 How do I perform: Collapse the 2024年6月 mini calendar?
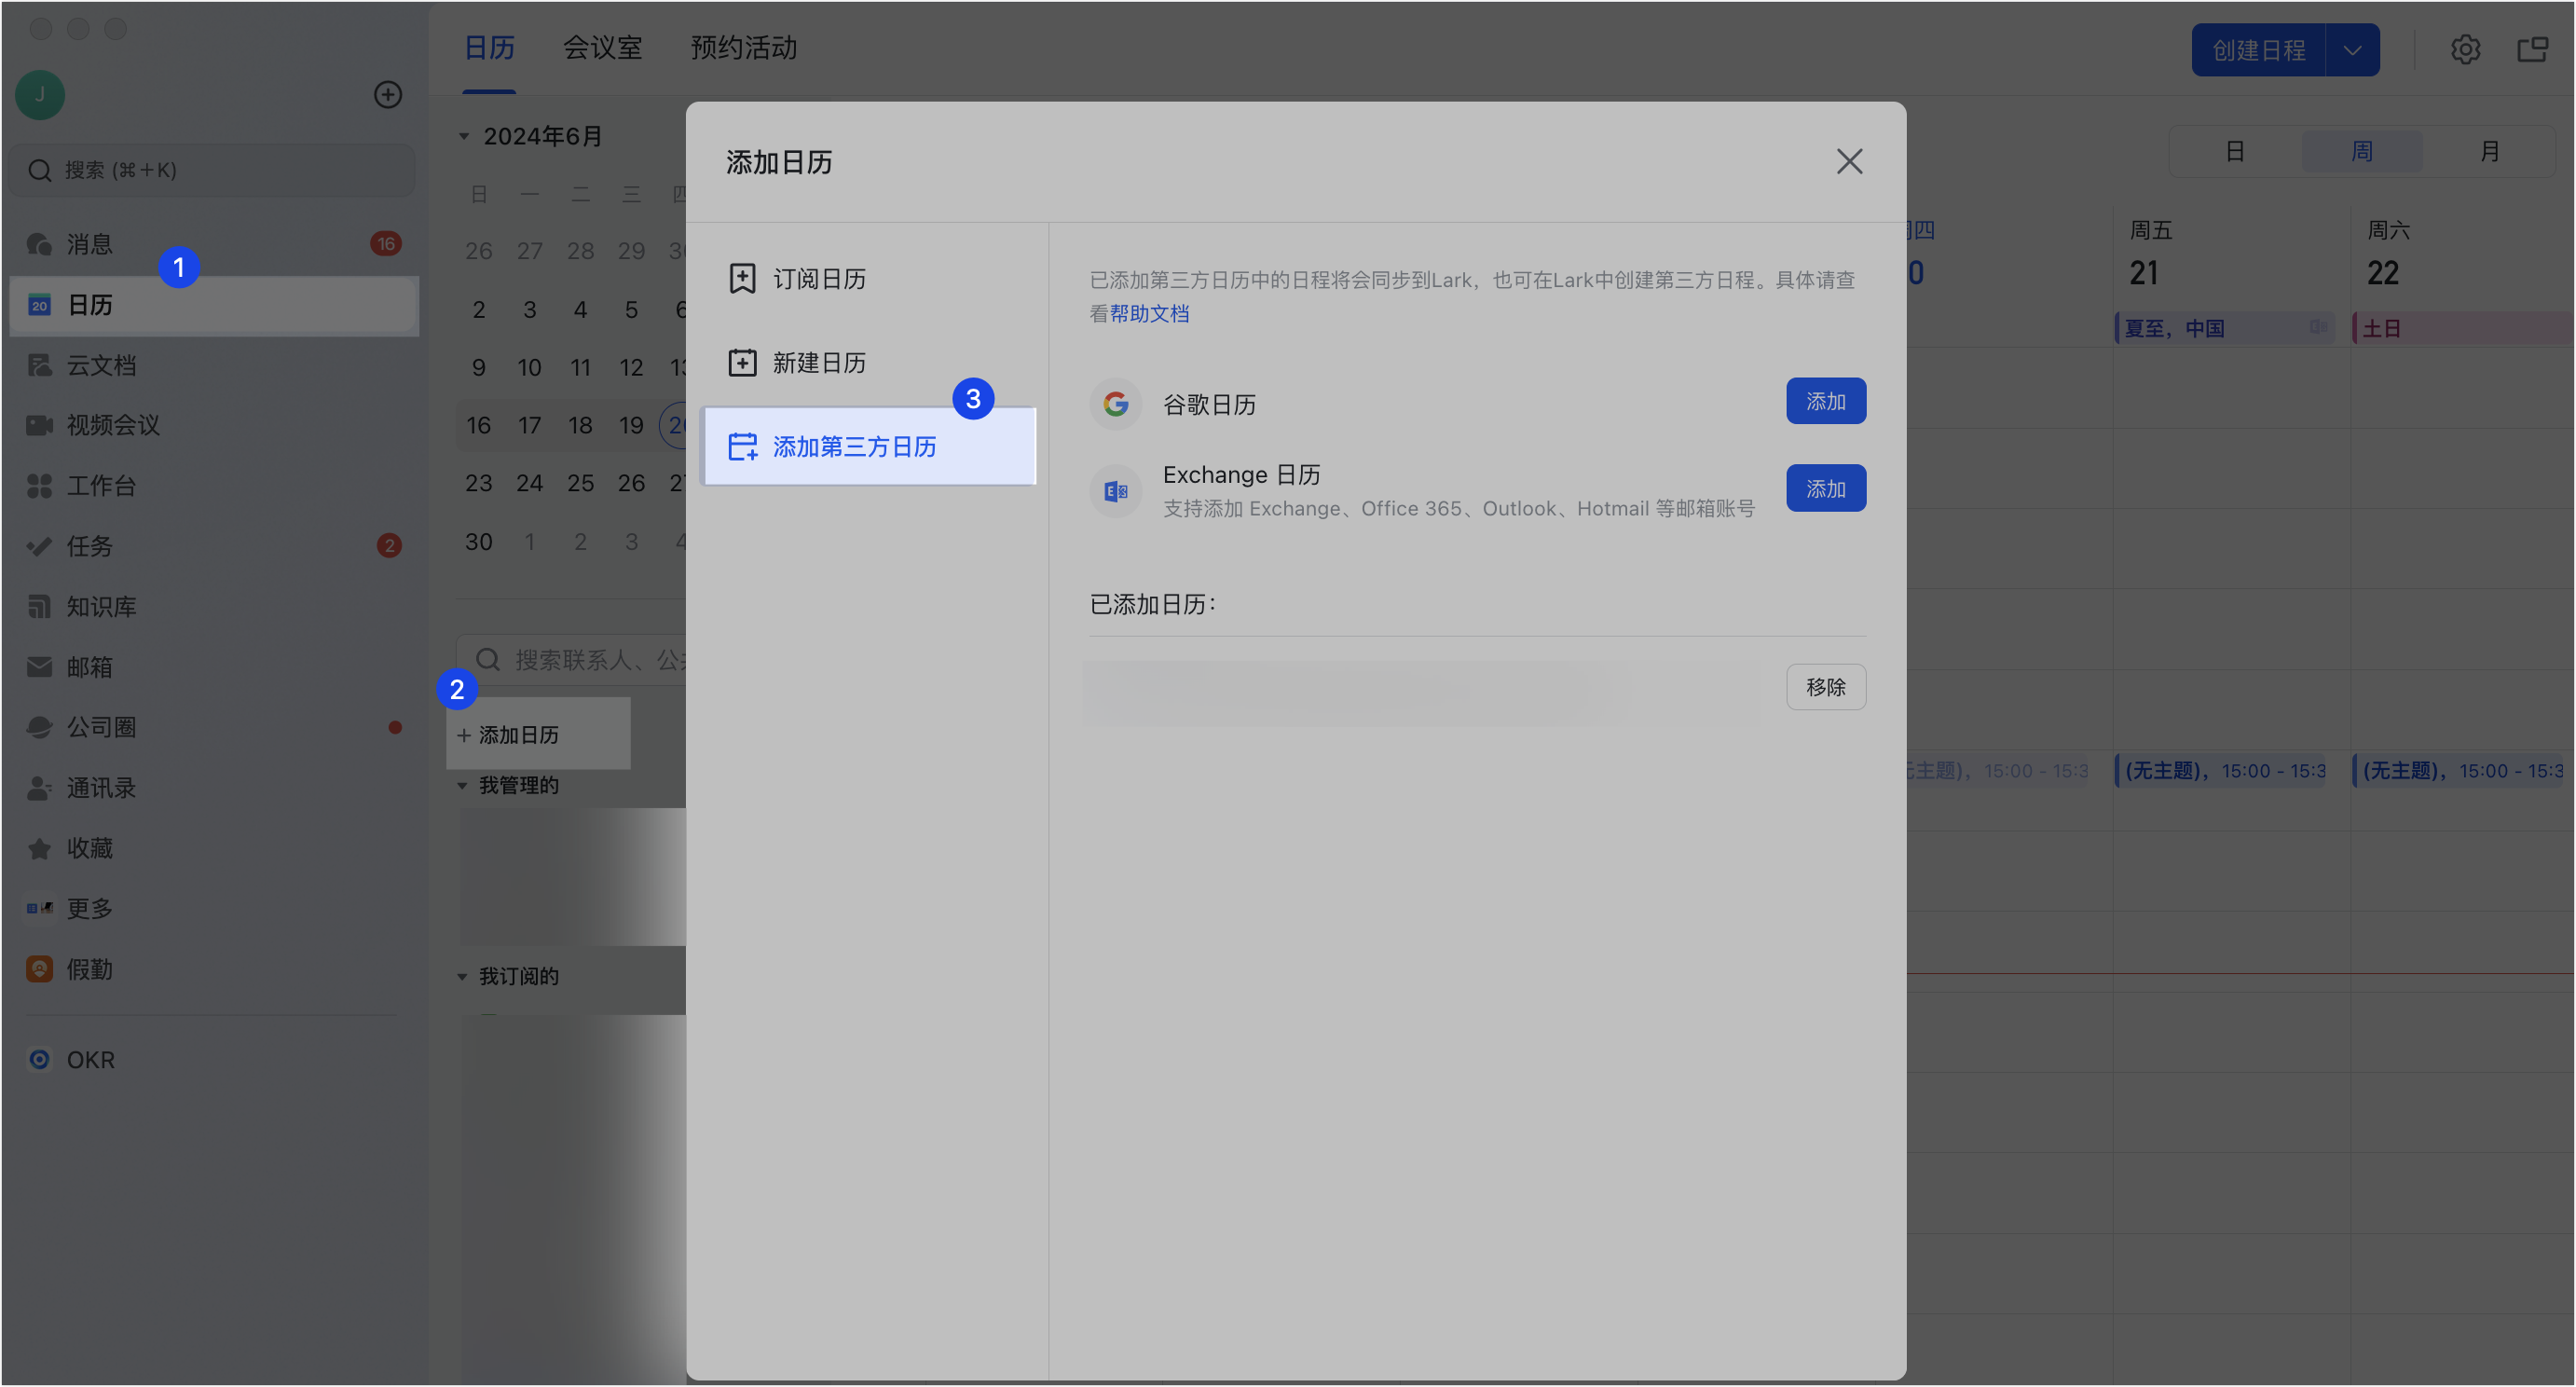click(464, 136)
